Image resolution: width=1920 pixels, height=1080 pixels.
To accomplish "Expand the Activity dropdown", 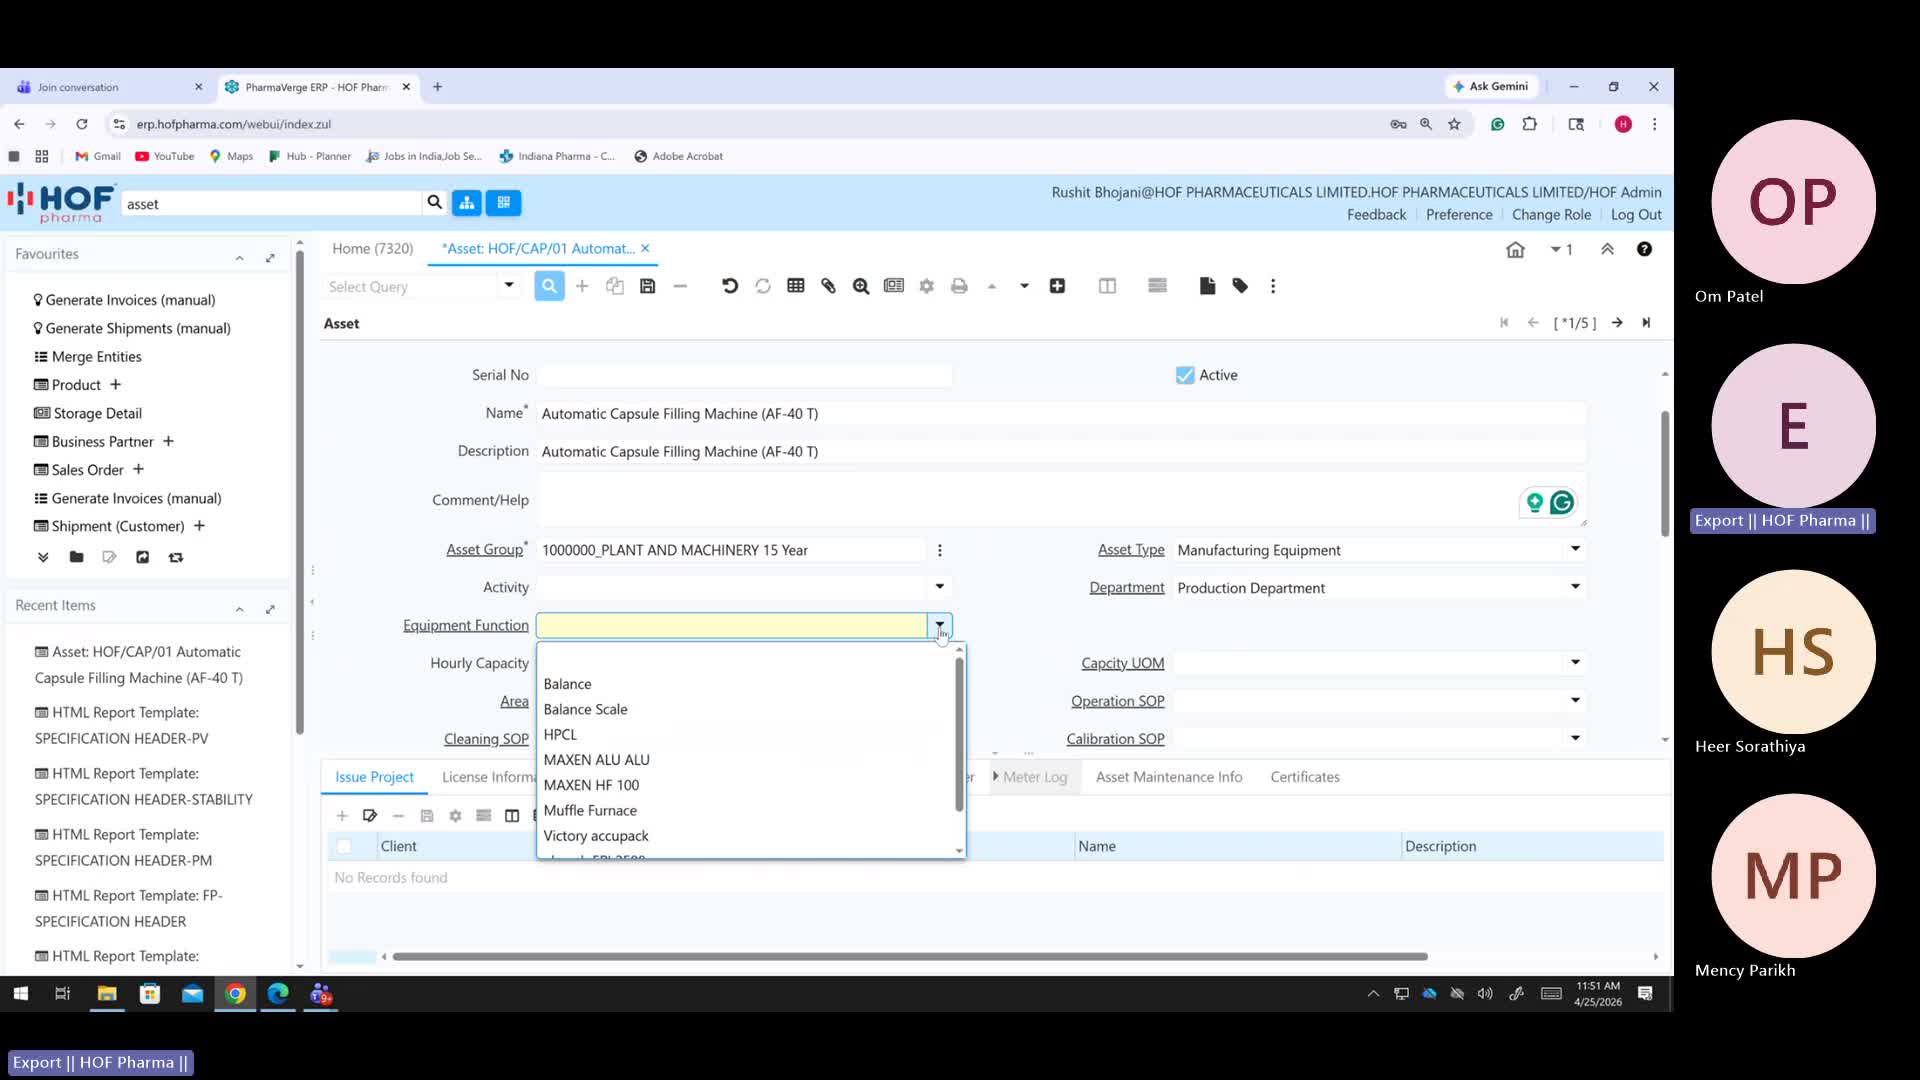I will pos(939,587).
